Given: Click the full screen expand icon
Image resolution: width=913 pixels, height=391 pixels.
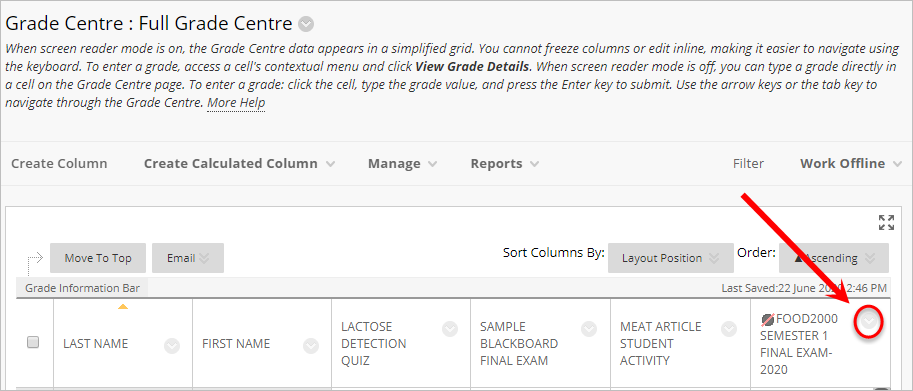Looking at the screenshot, I should pyautogui.click(x=886, y=222).
